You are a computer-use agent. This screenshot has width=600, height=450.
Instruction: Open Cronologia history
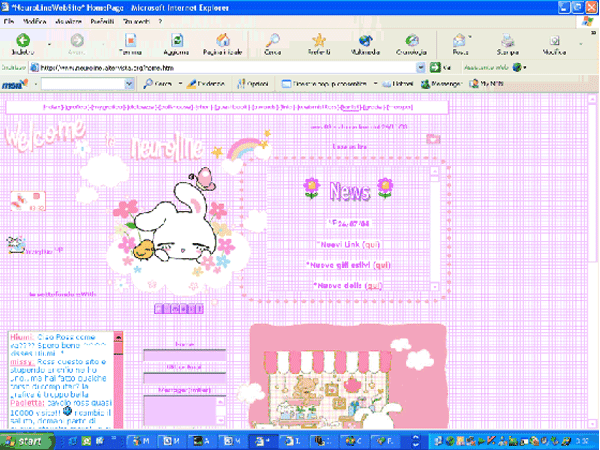[412, 44]
